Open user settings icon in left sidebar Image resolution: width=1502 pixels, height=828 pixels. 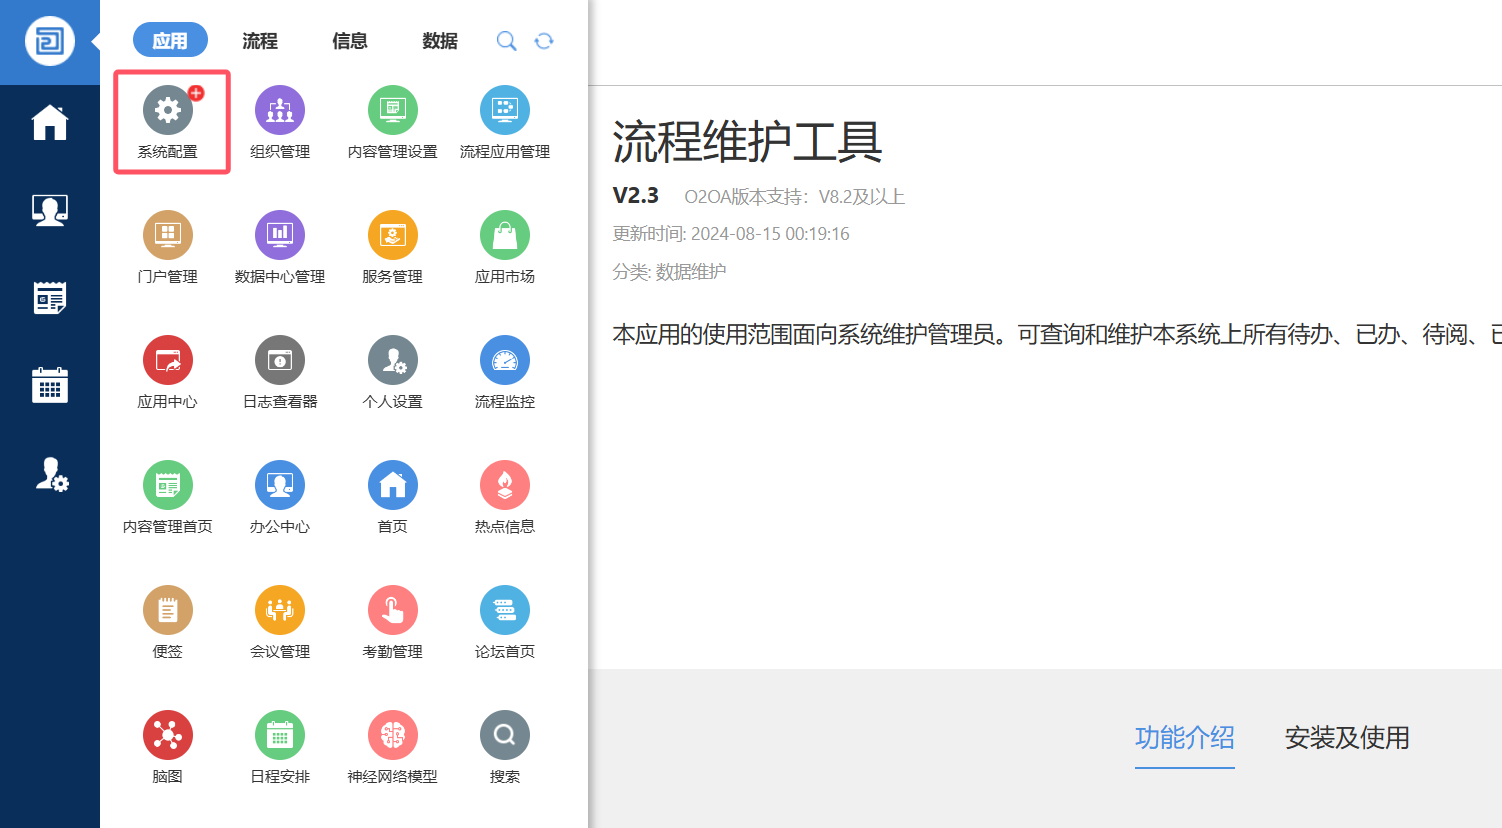50,474
